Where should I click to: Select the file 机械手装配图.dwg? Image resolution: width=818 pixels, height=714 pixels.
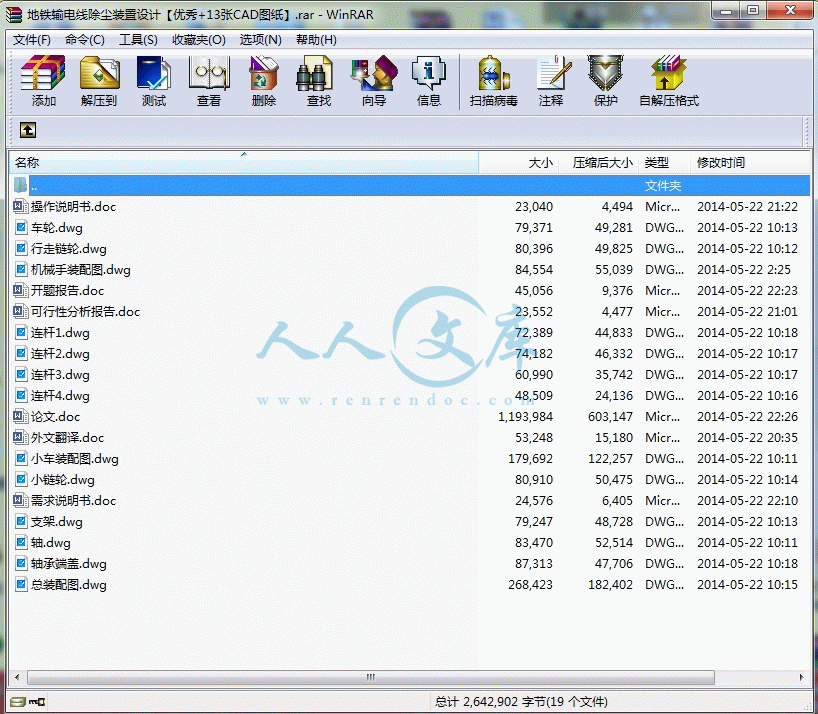80,270
